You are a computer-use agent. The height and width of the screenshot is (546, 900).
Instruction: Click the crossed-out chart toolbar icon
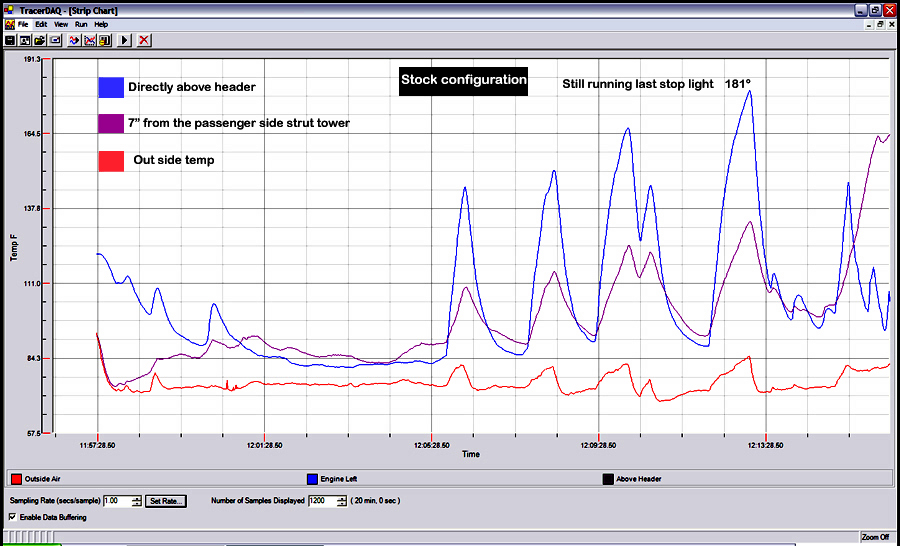click(x=89, y=40)
